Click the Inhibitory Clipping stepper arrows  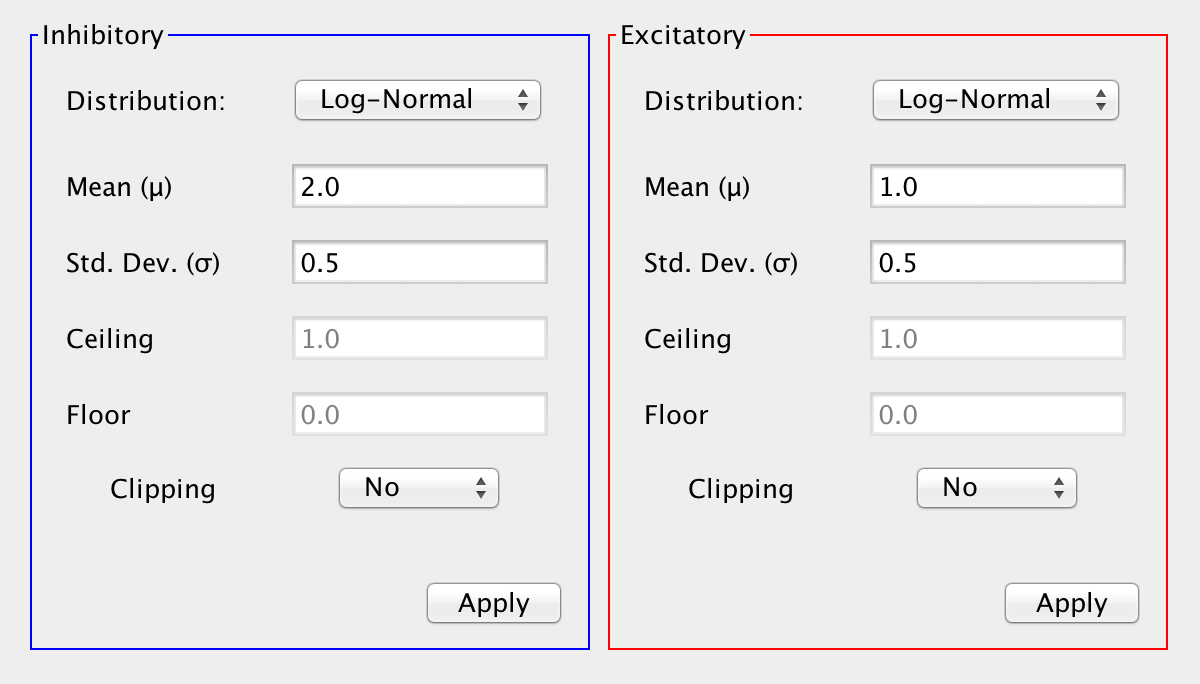[x=481, y=488]
